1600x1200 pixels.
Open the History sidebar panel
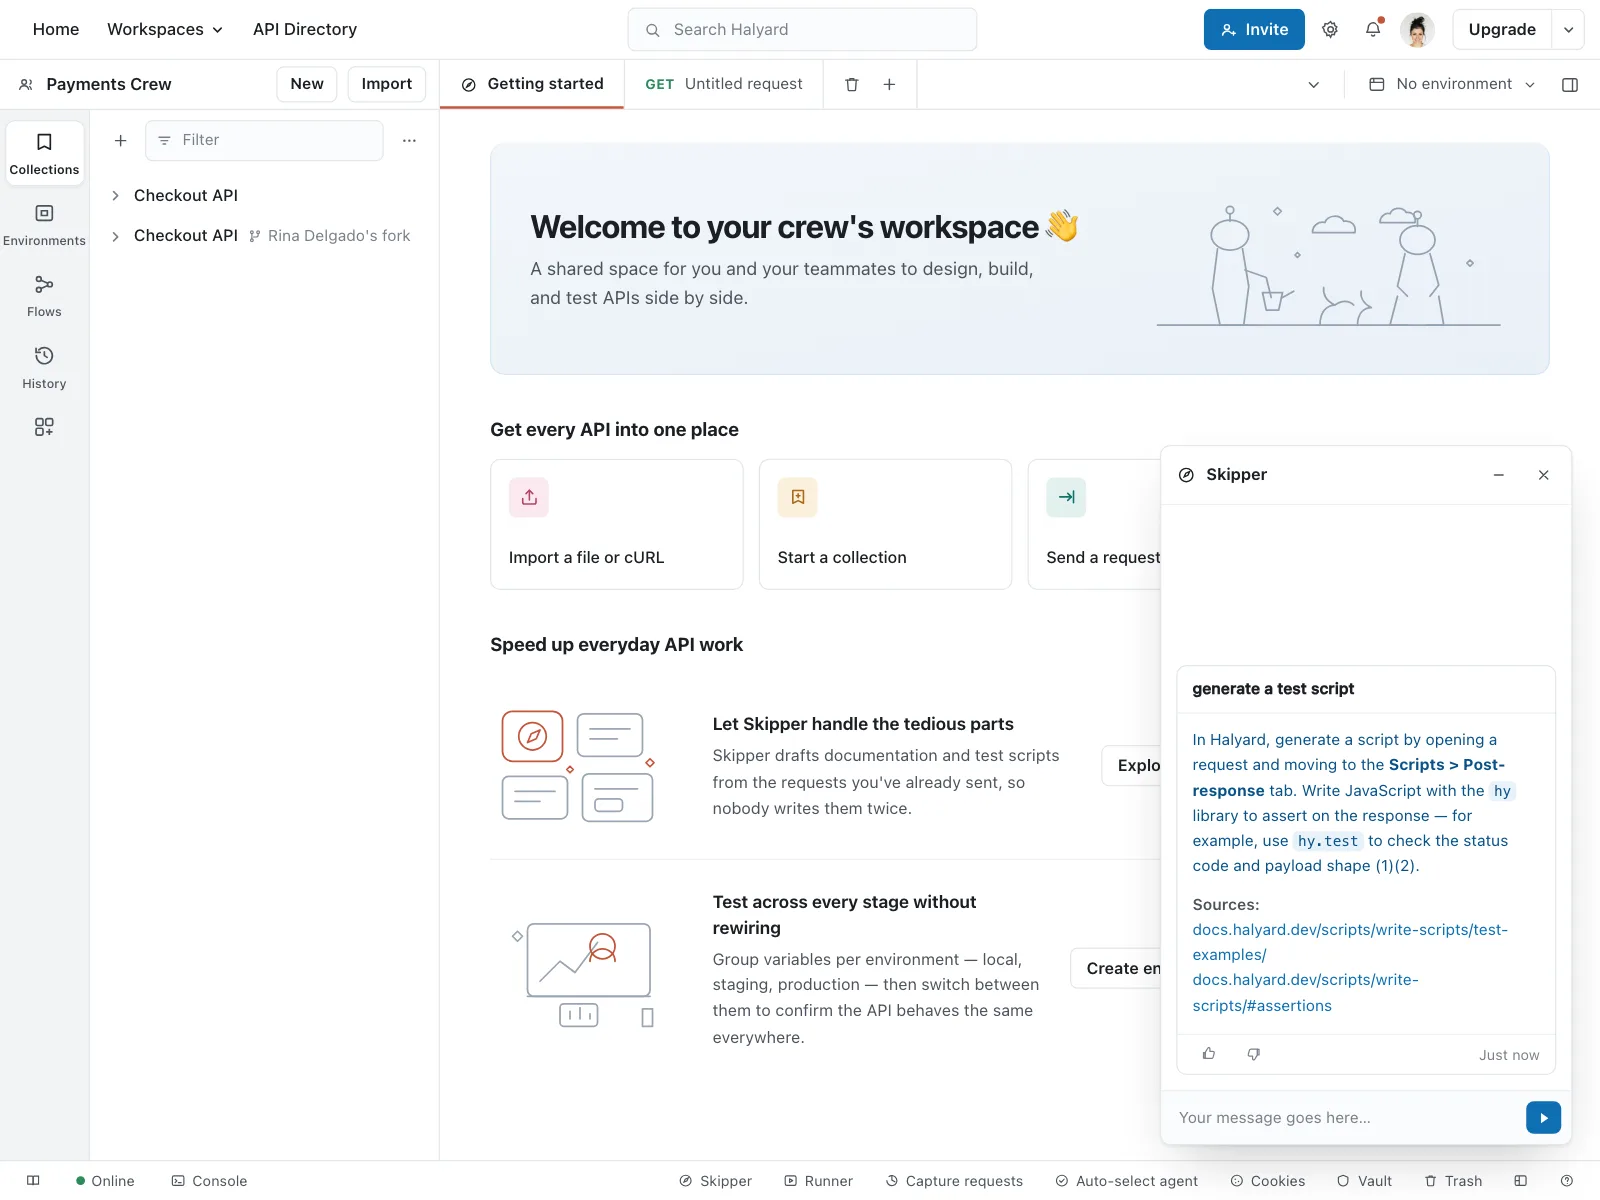tap(44, 368)
